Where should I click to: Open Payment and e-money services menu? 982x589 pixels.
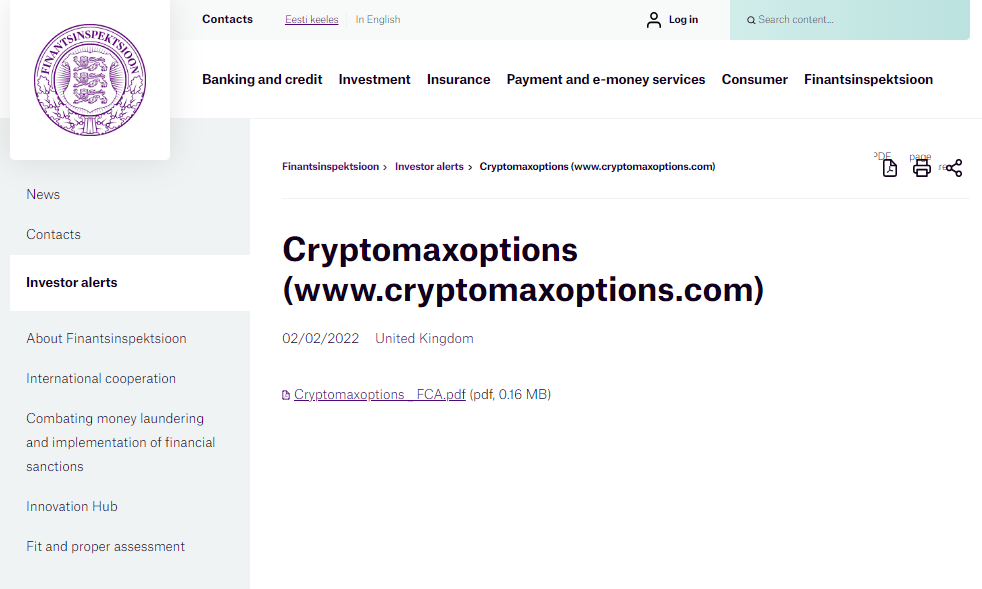pos(605,79)
